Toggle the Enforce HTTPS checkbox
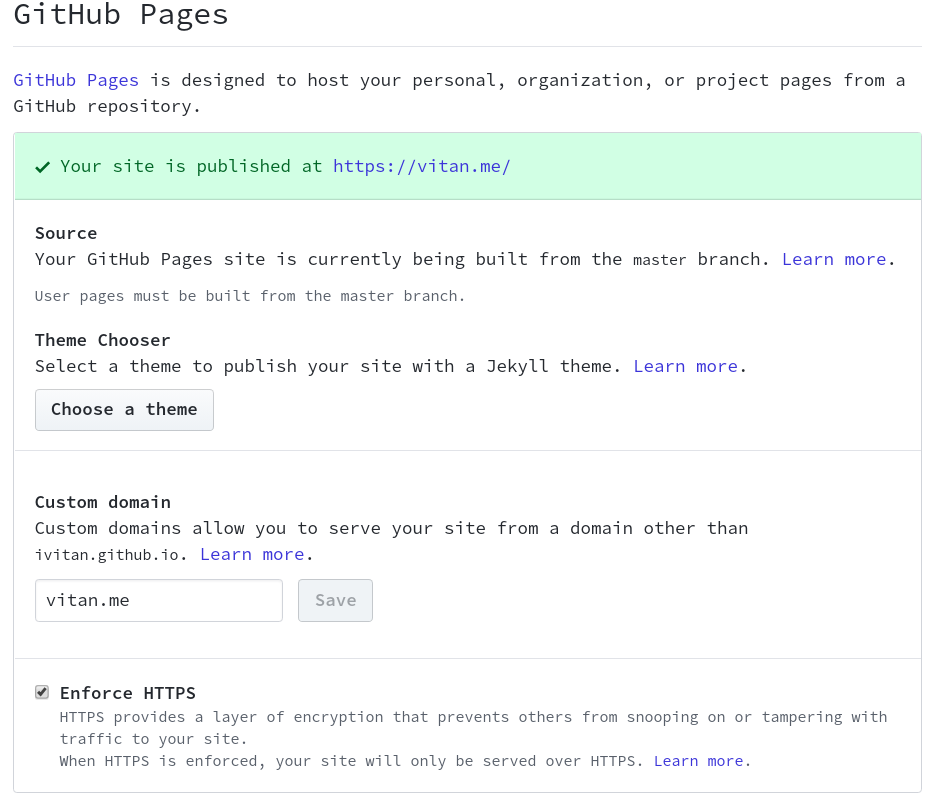The height and width of the screenshot is (809, 942). pos(42,692)
